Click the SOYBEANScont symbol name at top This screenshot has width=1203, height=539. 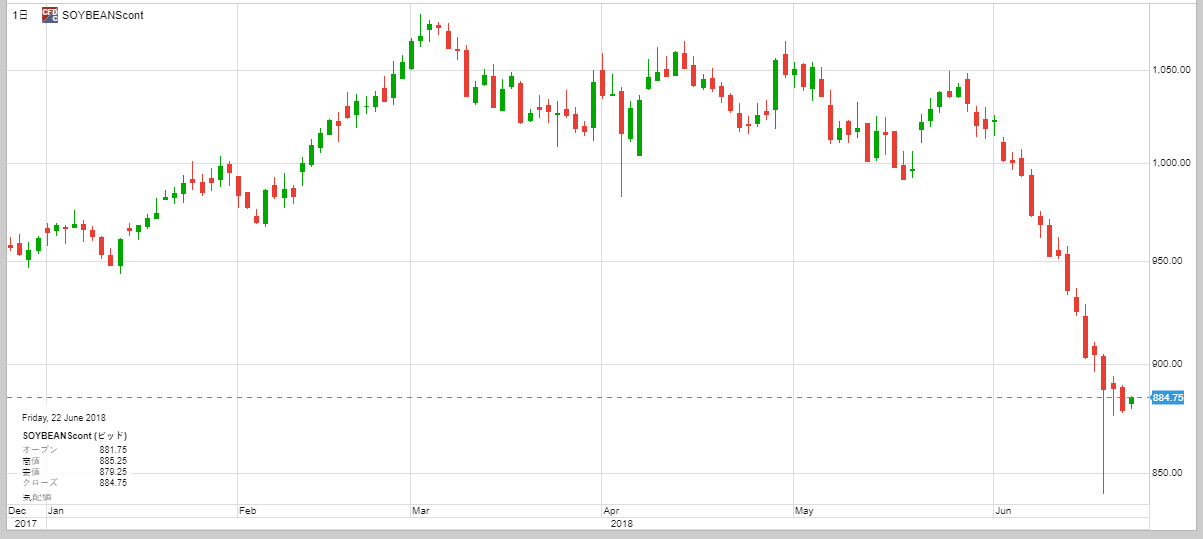tap(103, 15)
